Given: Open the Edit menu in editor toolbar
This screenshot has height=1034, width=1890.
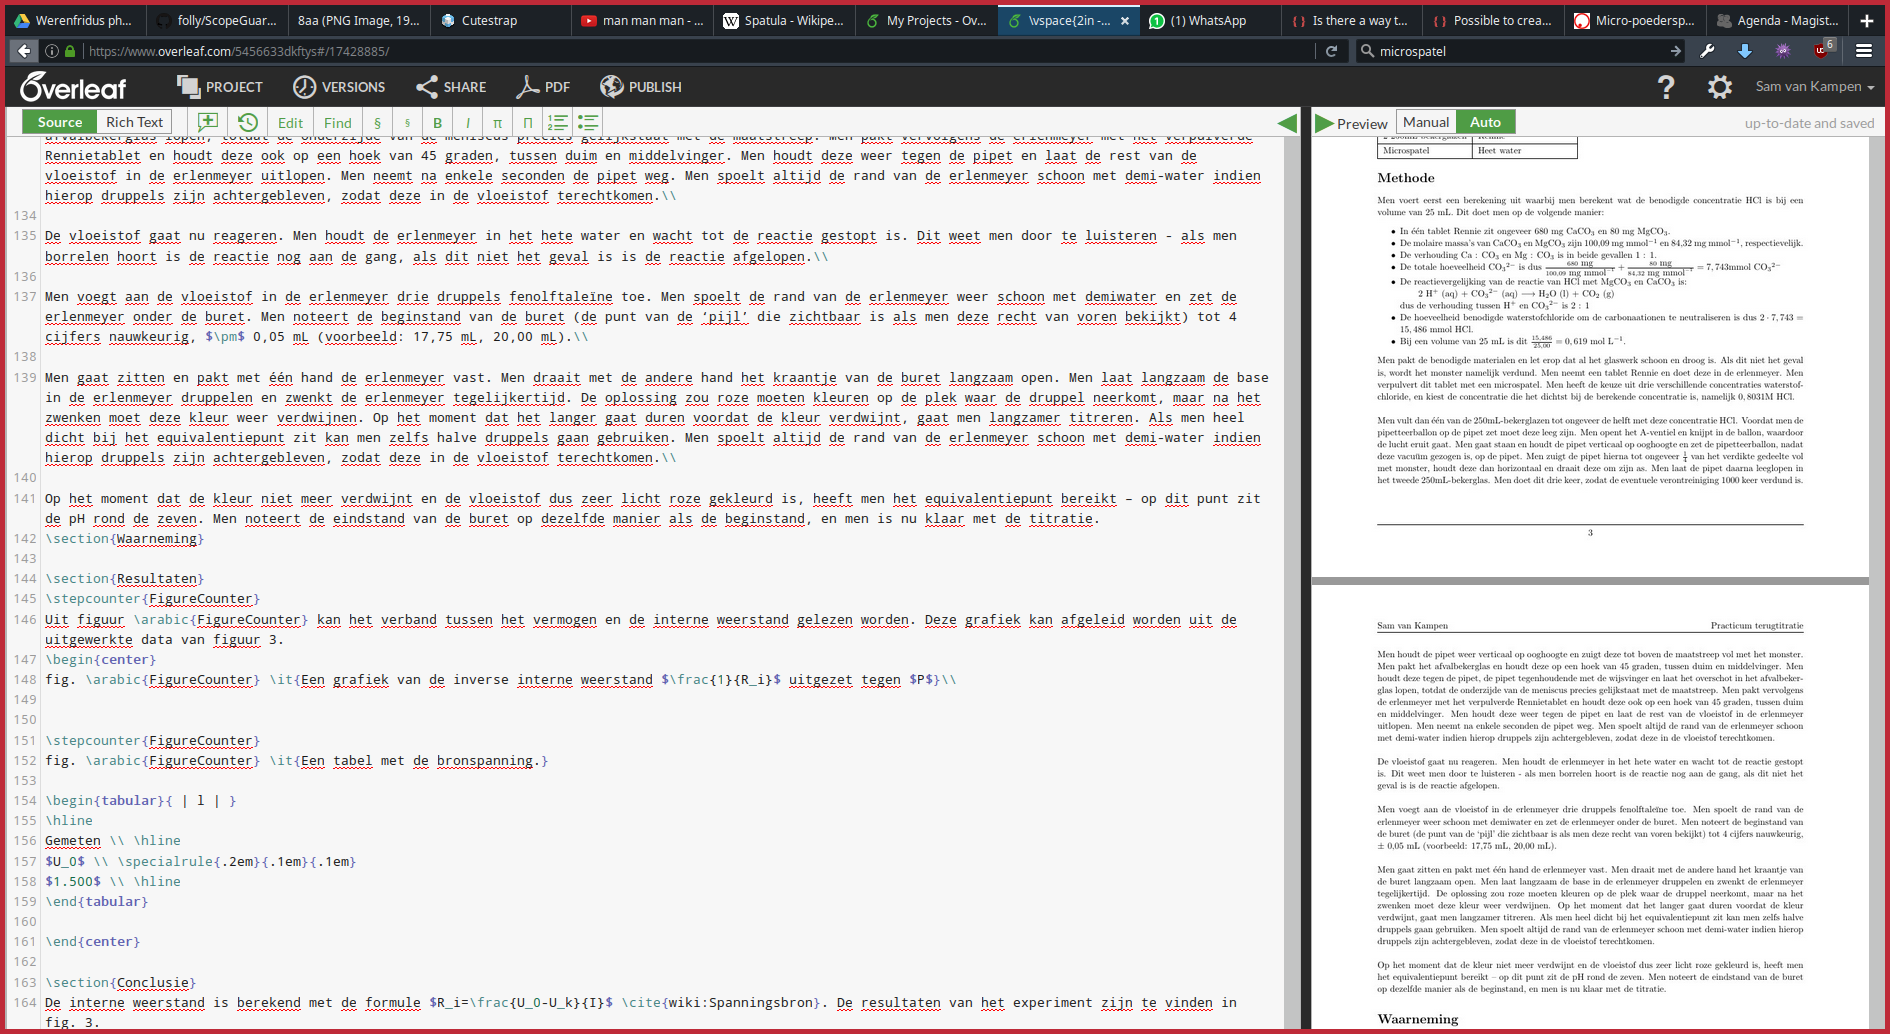Looking at the screenshot, I should [x=290, y=123].
